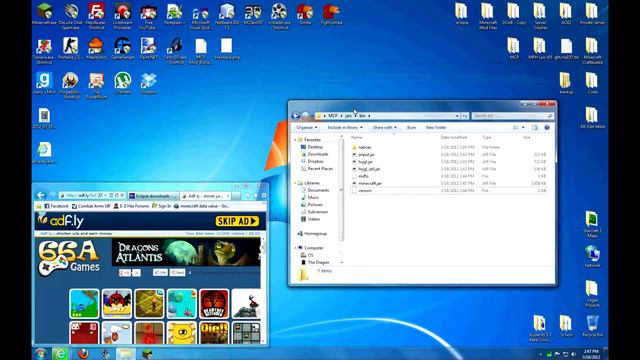Click the jars breadcrumb in the address bar
This screenshot has height=360, width=640.
348,116
